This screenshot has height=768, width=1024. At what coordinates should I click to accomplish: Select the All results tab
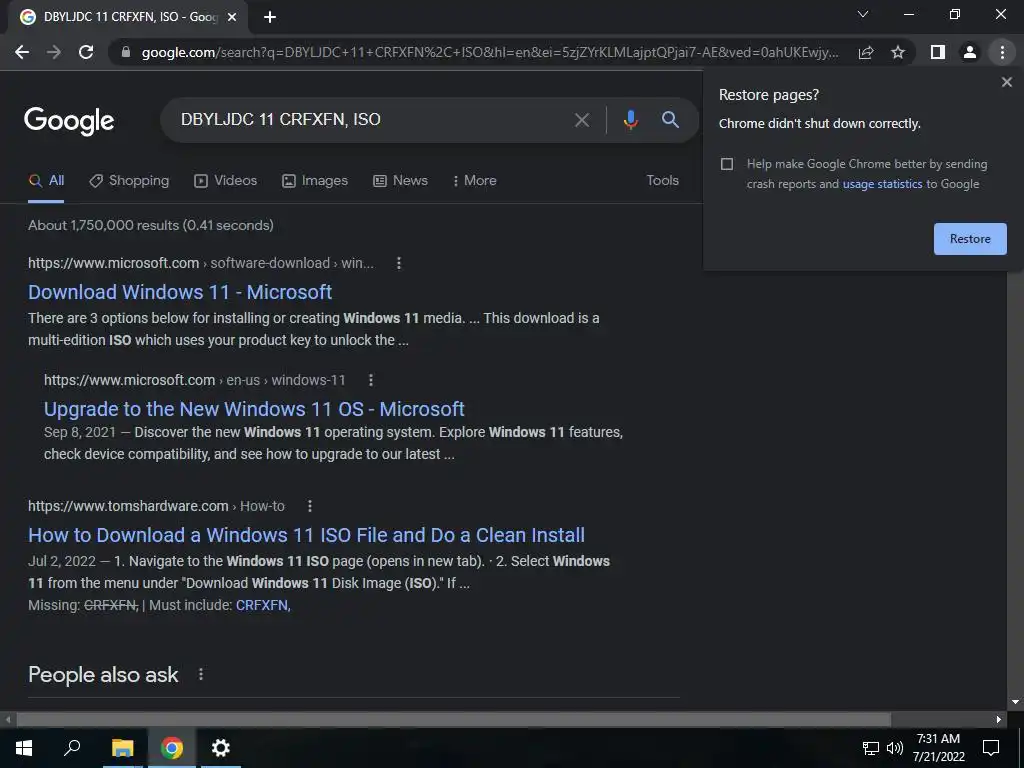[46, 181]
